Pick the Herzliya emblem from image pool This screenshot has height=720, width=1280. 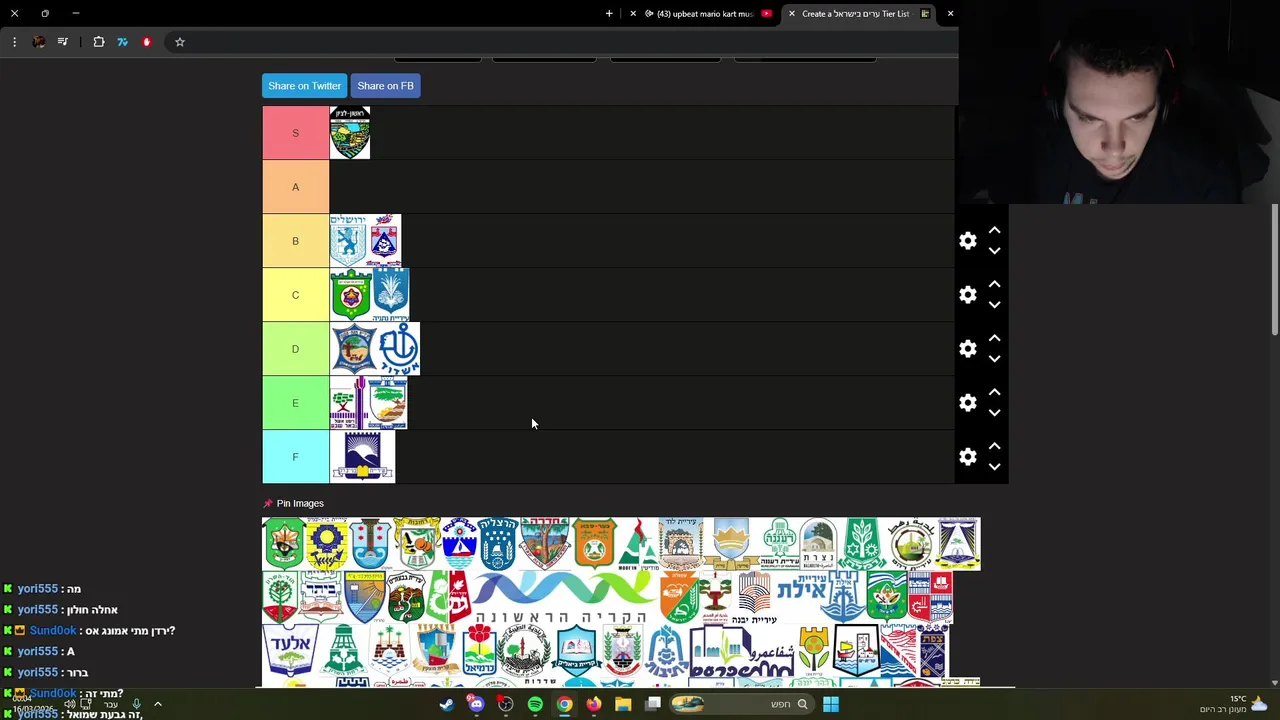[x=498, y=544]
